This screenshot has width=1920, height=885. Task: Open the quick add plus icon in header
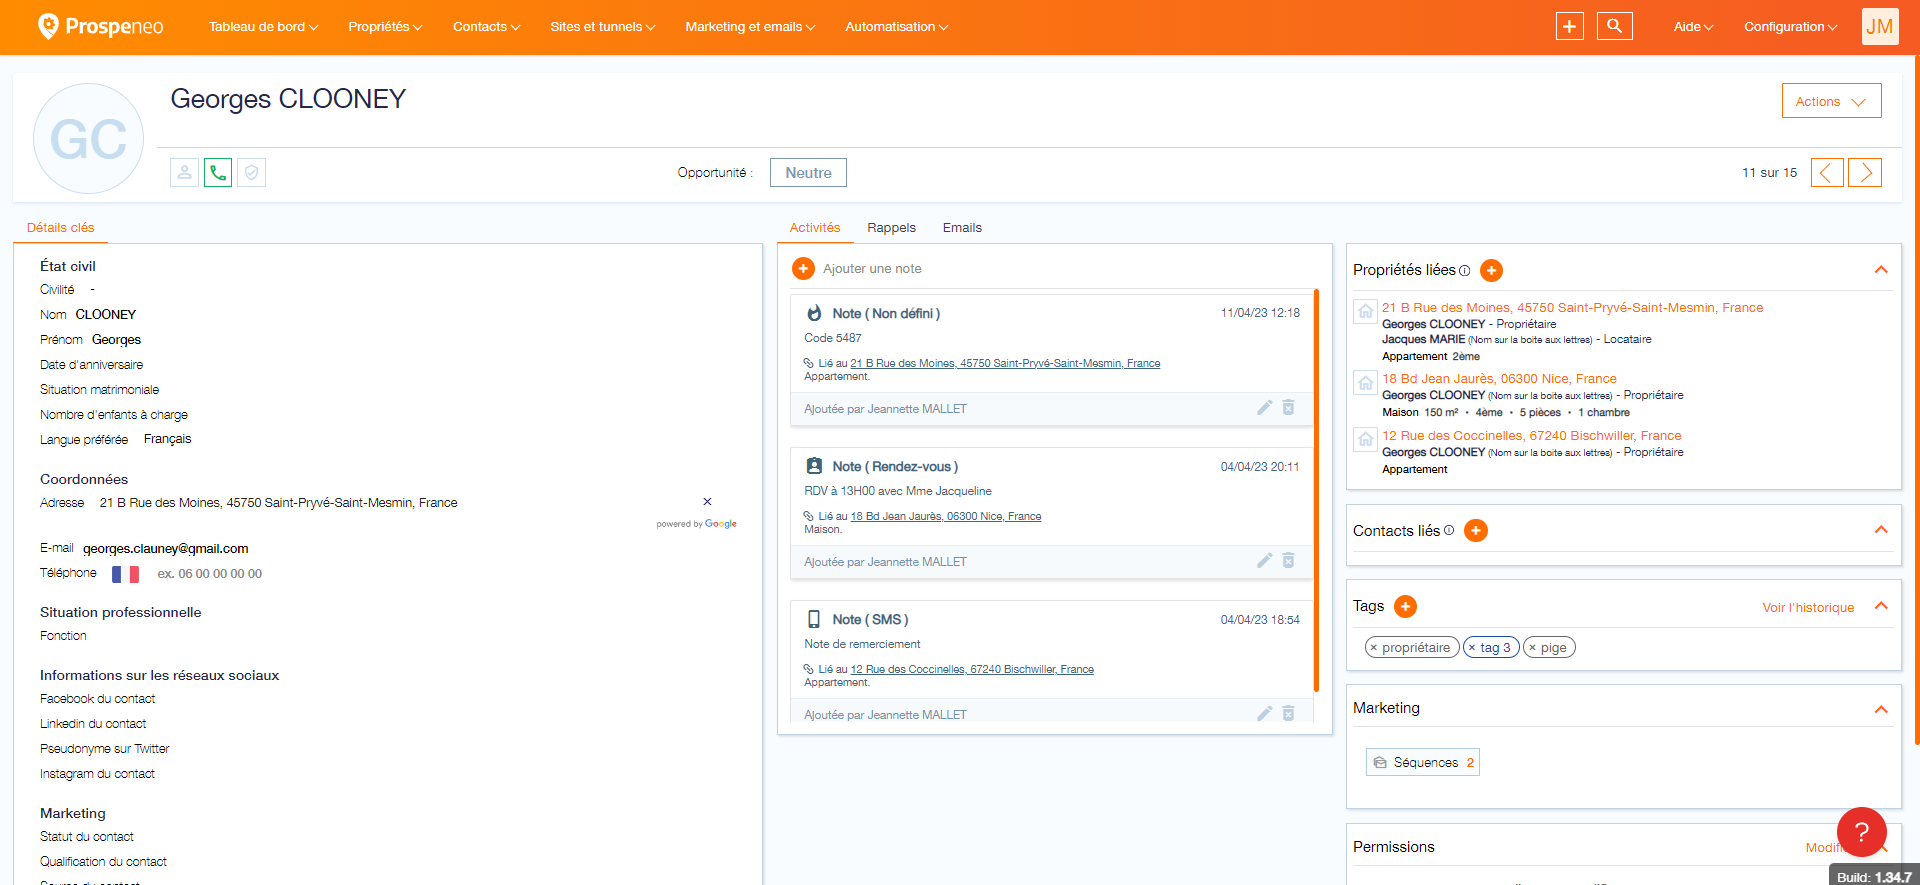pos(1570,26)
